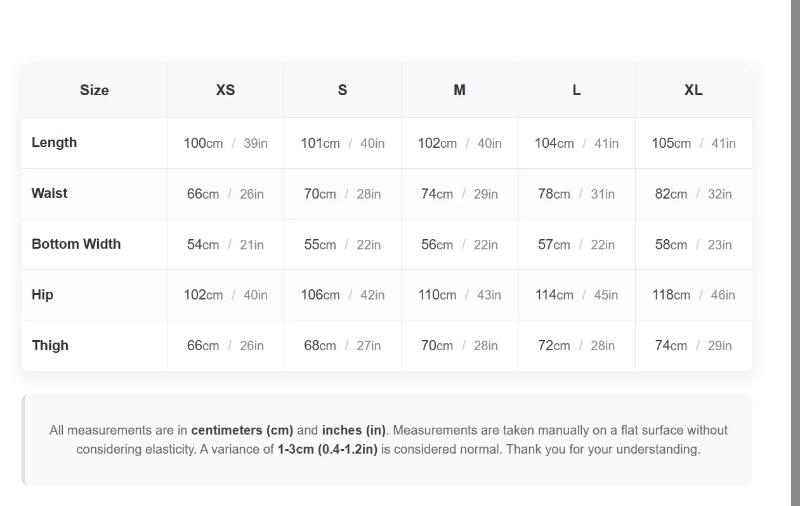Click the XS length cell 100cm / 39in
This screenshot has height=506, width=800.
(225, 143)
